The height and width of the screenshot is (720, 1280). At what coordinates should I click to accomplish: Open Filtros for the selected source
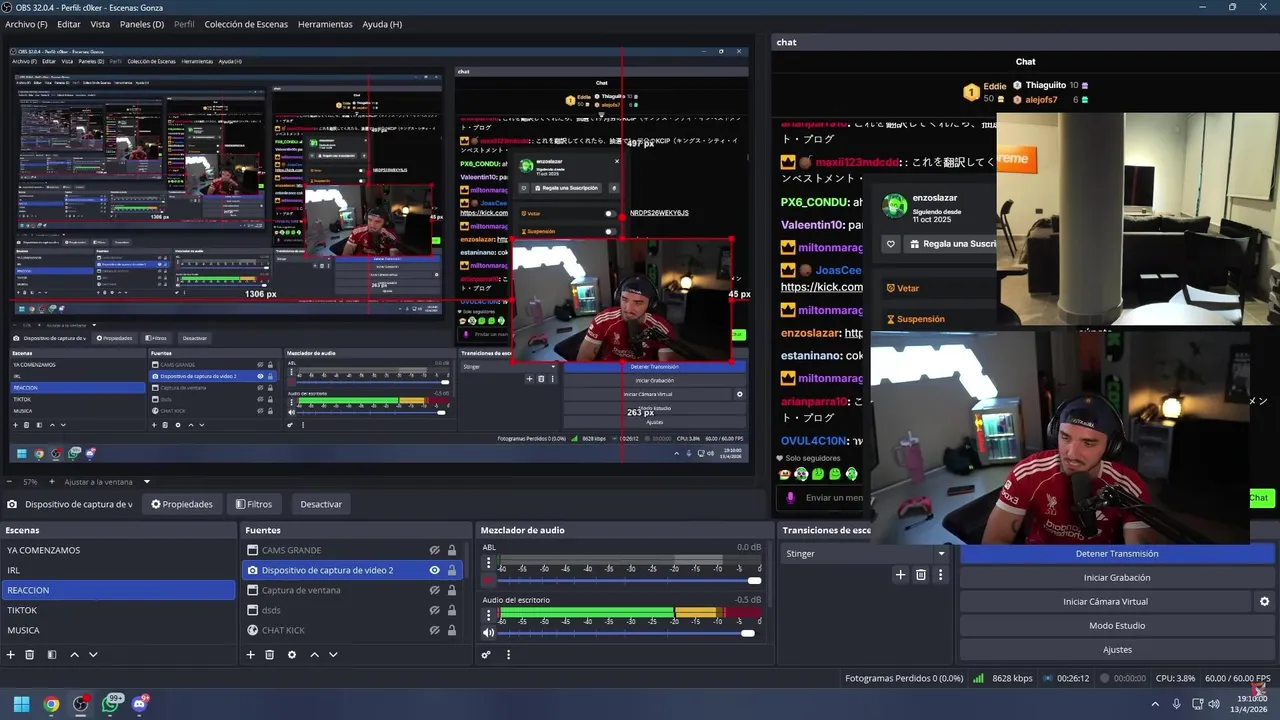254,504
